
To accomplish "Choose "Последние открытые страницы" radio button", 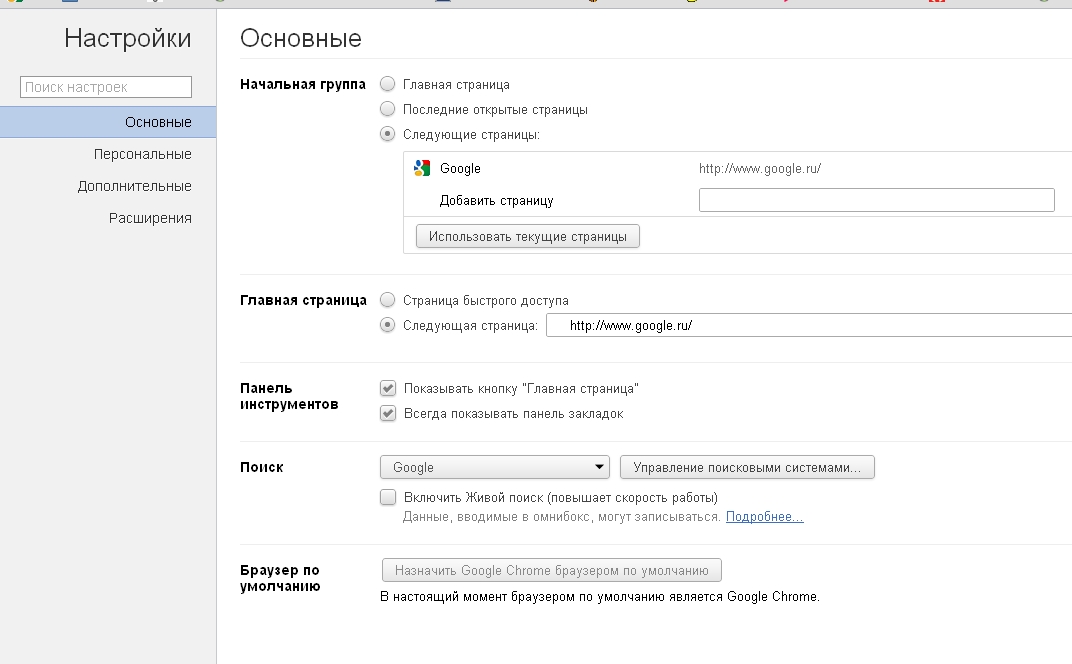I will tap(388, 109).
